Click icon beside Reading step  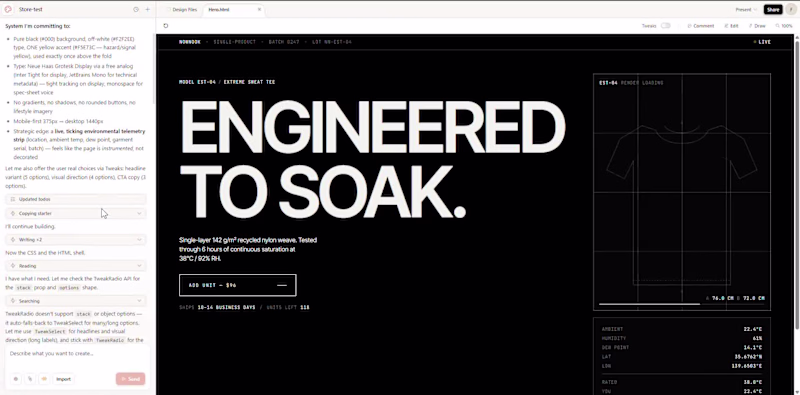click(x=13, y=266)
